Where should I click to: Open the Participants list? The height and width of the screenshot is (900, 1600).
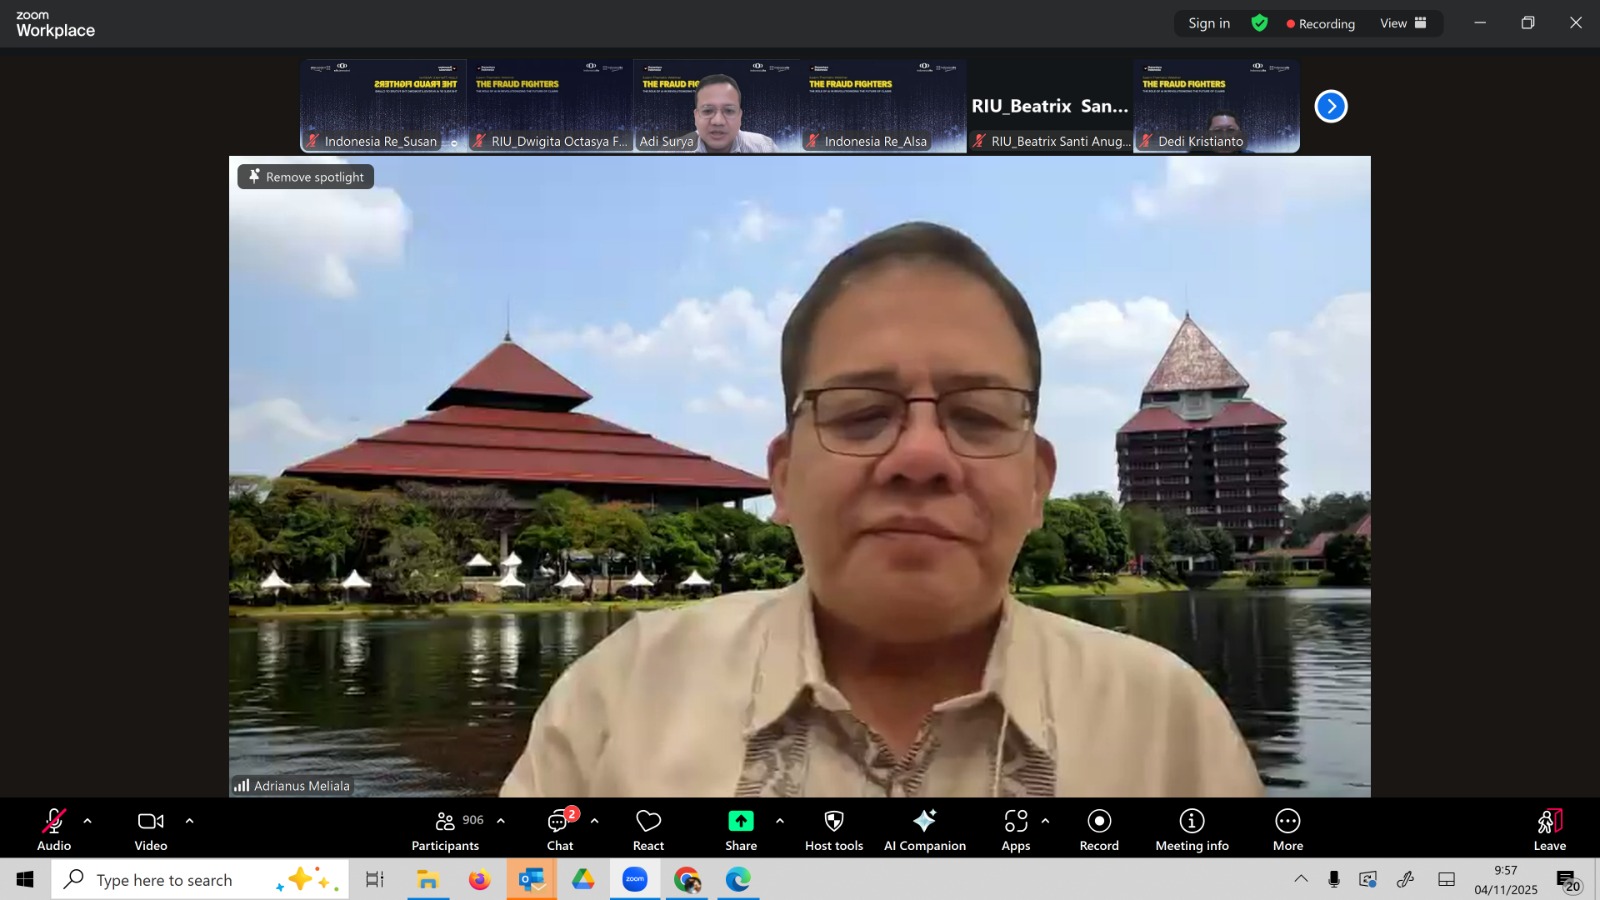point(446,829)
